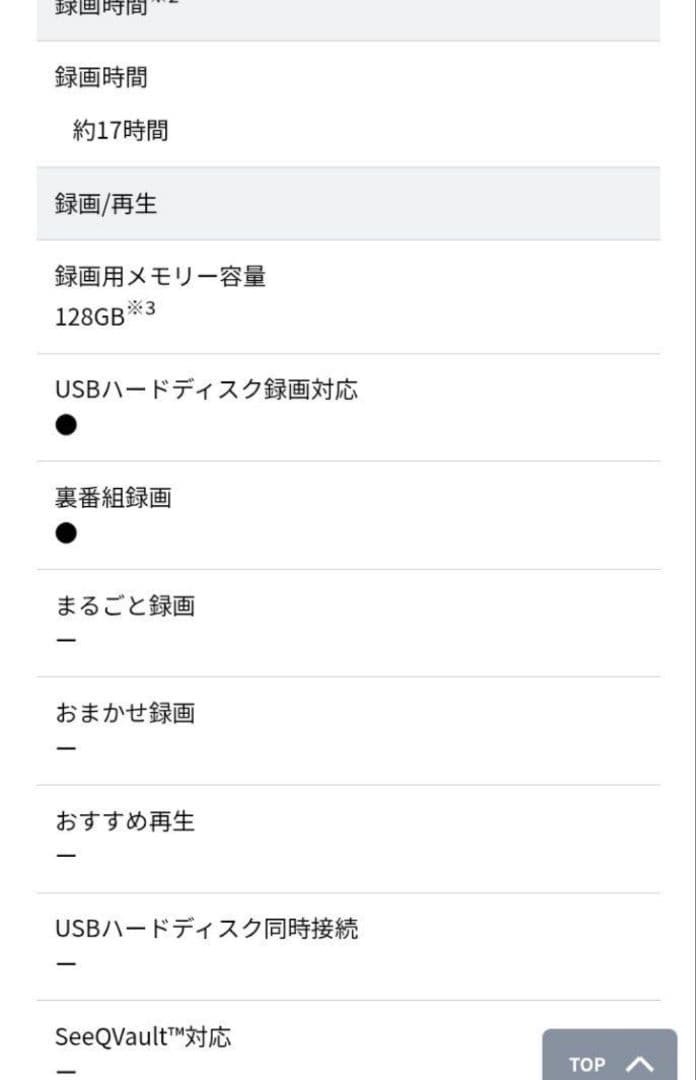The height and width of the screenshot is (1080, 696).
Task: Click the dash mark under まるごと録画
Action: click(x=65, y=641)
